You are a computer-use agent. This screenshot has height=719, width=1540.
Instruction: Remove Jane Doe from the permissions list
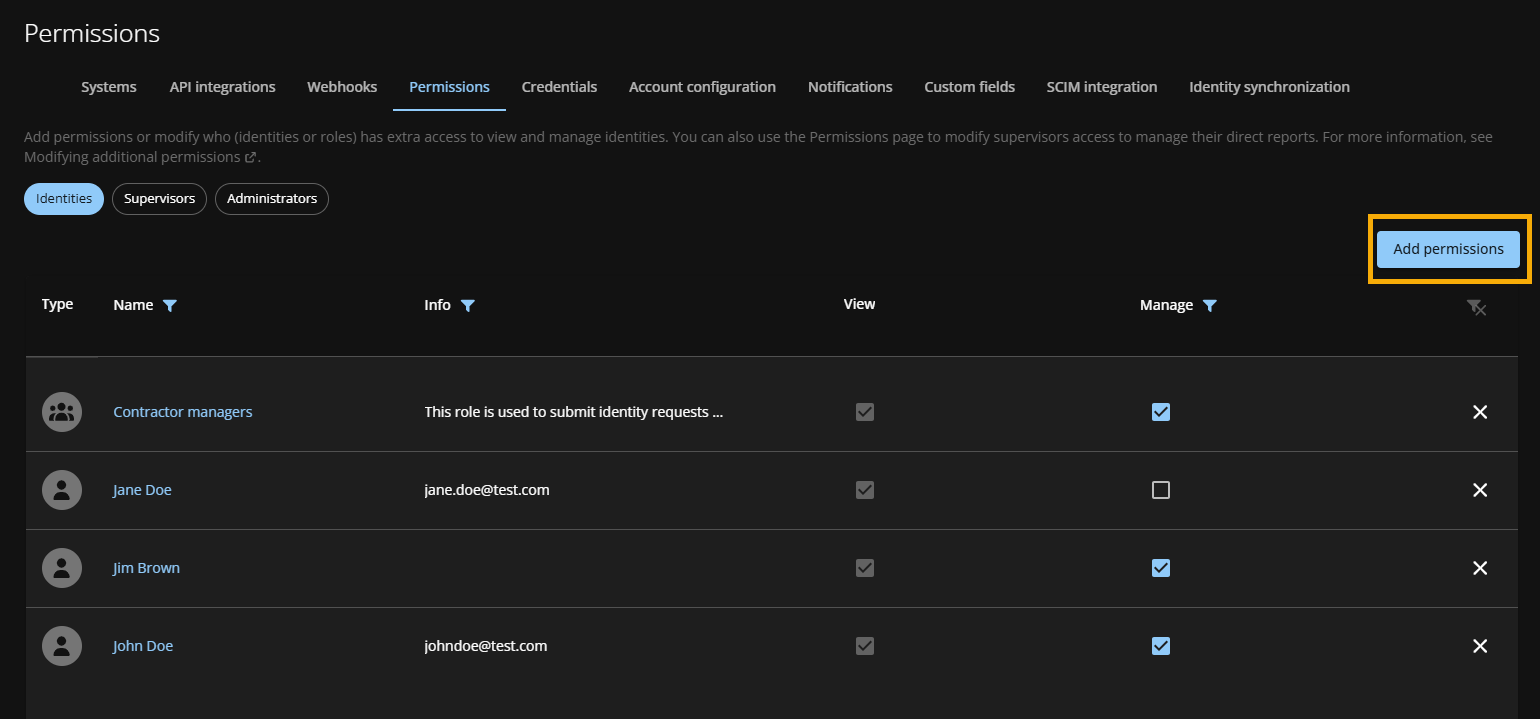[1480, 490]
